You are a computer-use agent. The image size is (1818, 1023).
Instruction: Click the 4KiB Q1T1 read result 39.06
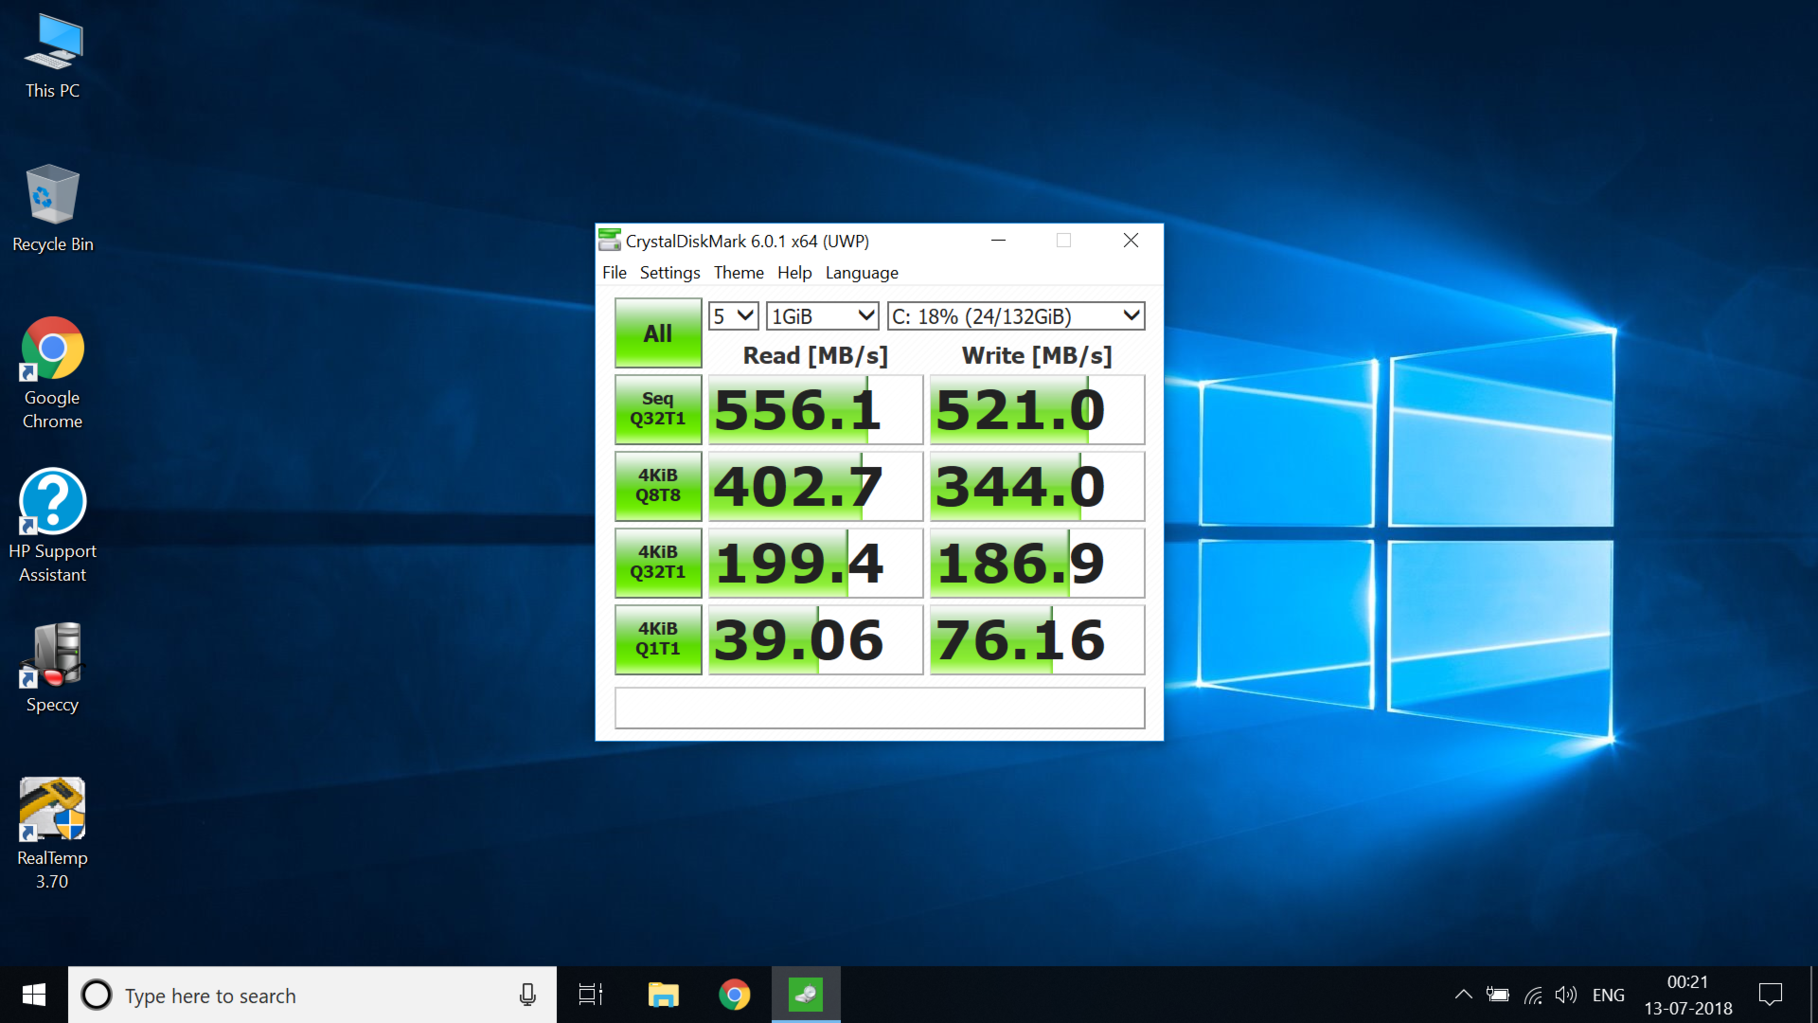point(816,639)
